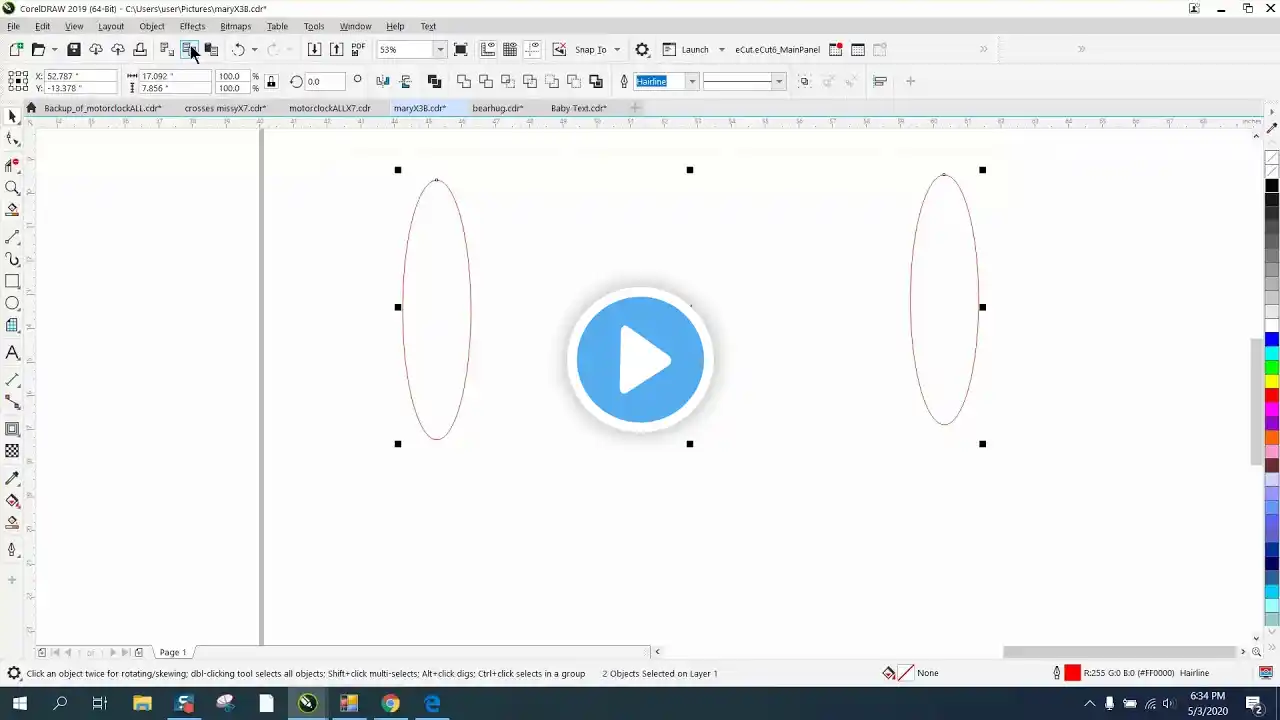Screen dimensions: 1280x720
Task: Select the Ellipse tool
Action: click(x=12, y=303)
